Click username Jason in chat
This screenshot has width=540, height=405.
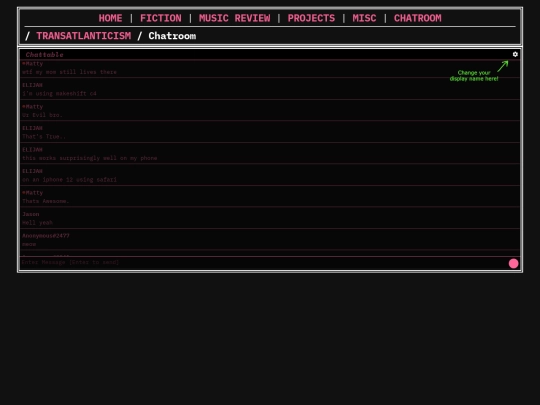pos(31,214)
